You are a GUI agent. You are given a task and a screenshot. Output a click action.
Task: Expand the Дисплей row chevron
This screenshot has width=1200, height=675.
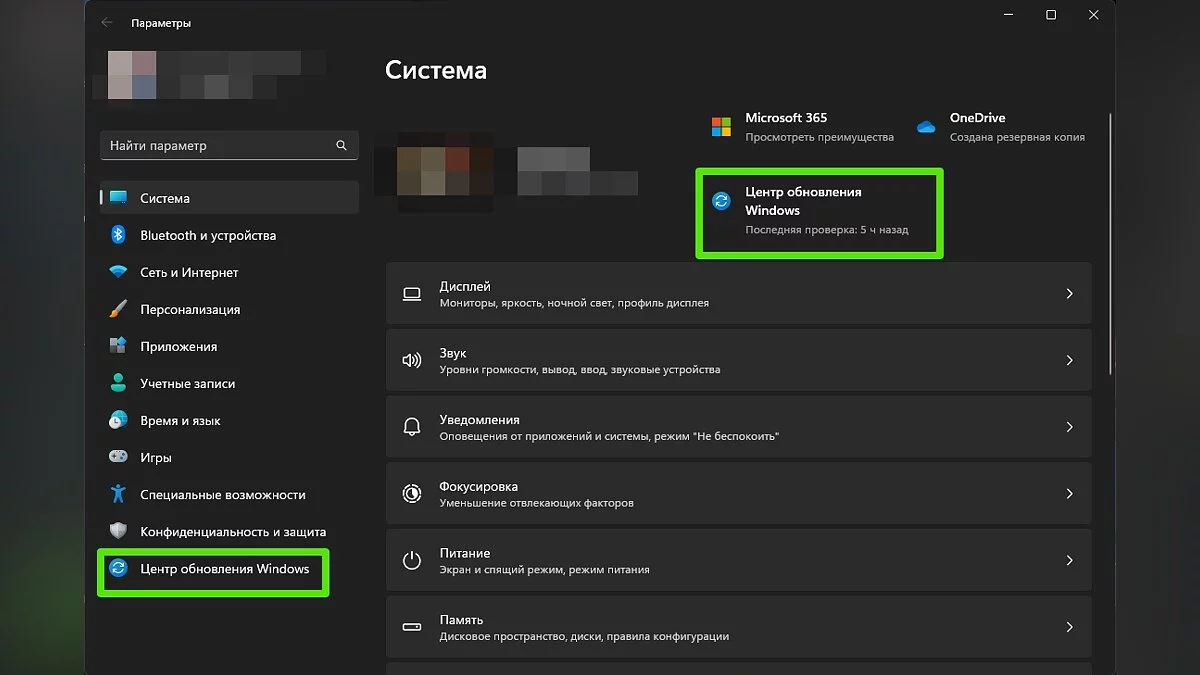(1069, 294)
